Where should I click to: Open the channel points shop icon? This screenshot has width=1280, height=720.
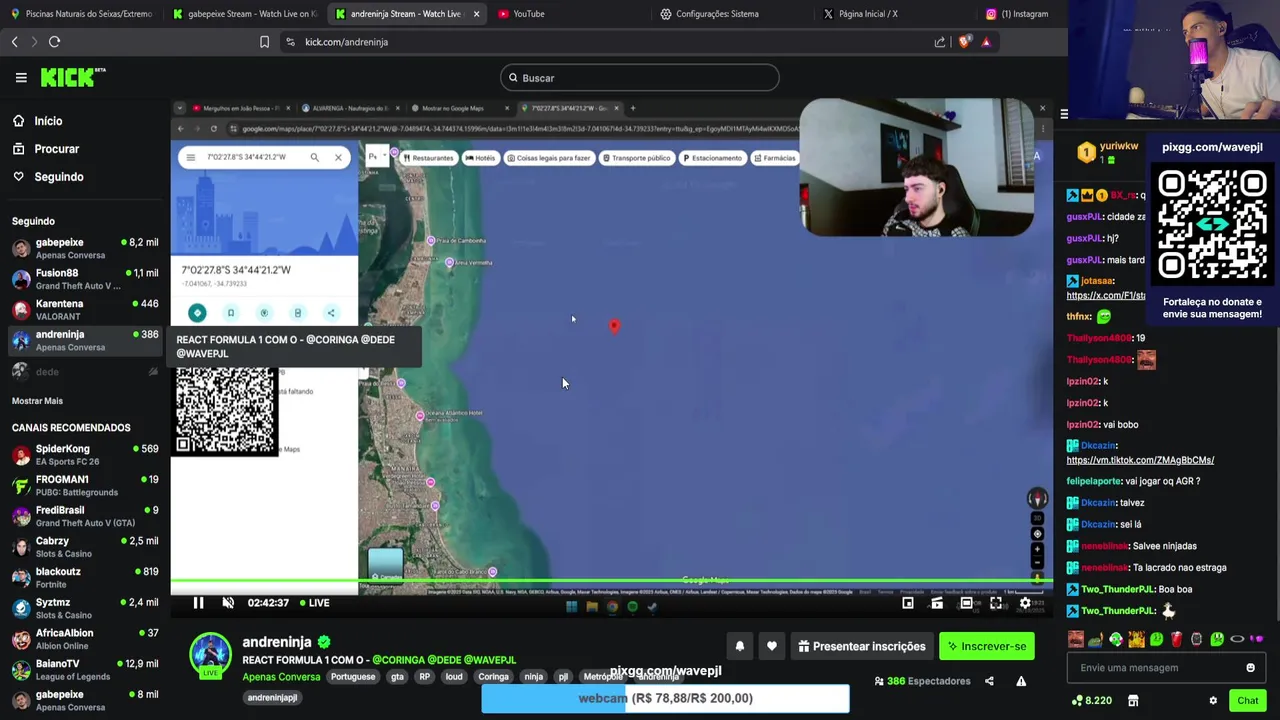click(1133, 701)
